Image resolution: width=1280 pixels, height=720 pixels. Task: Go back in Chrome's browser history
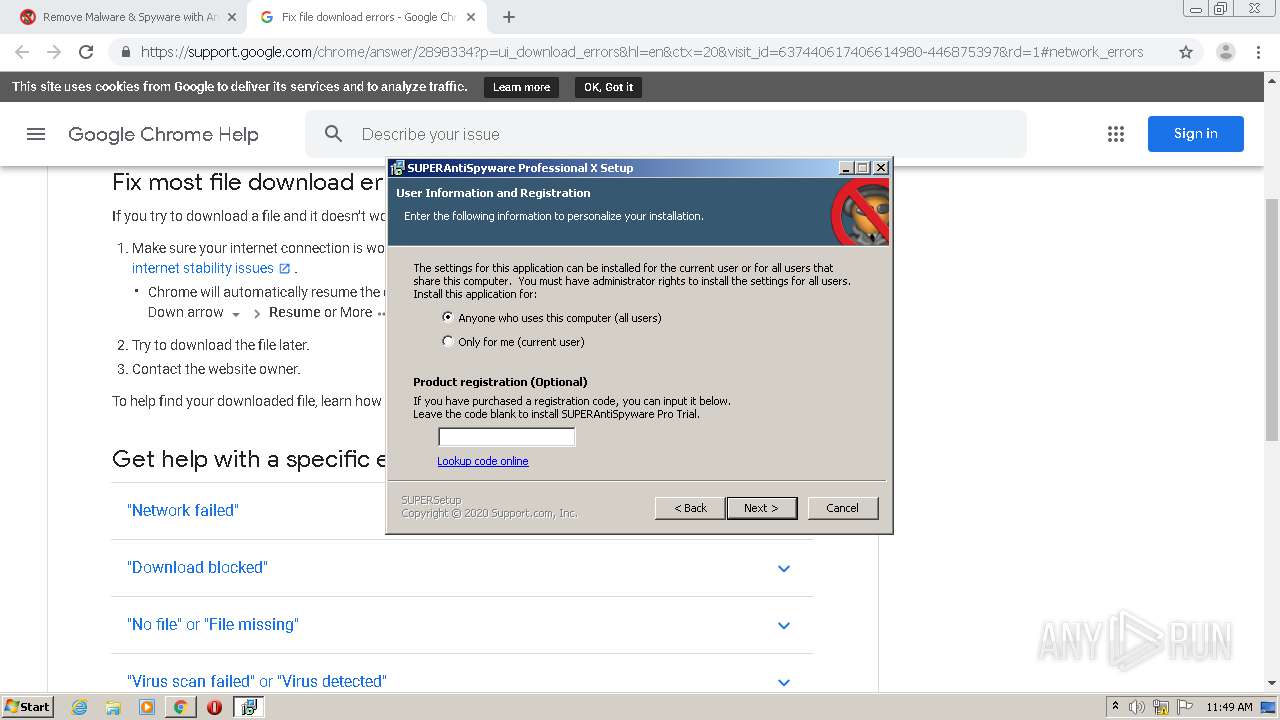coord(22,52)
